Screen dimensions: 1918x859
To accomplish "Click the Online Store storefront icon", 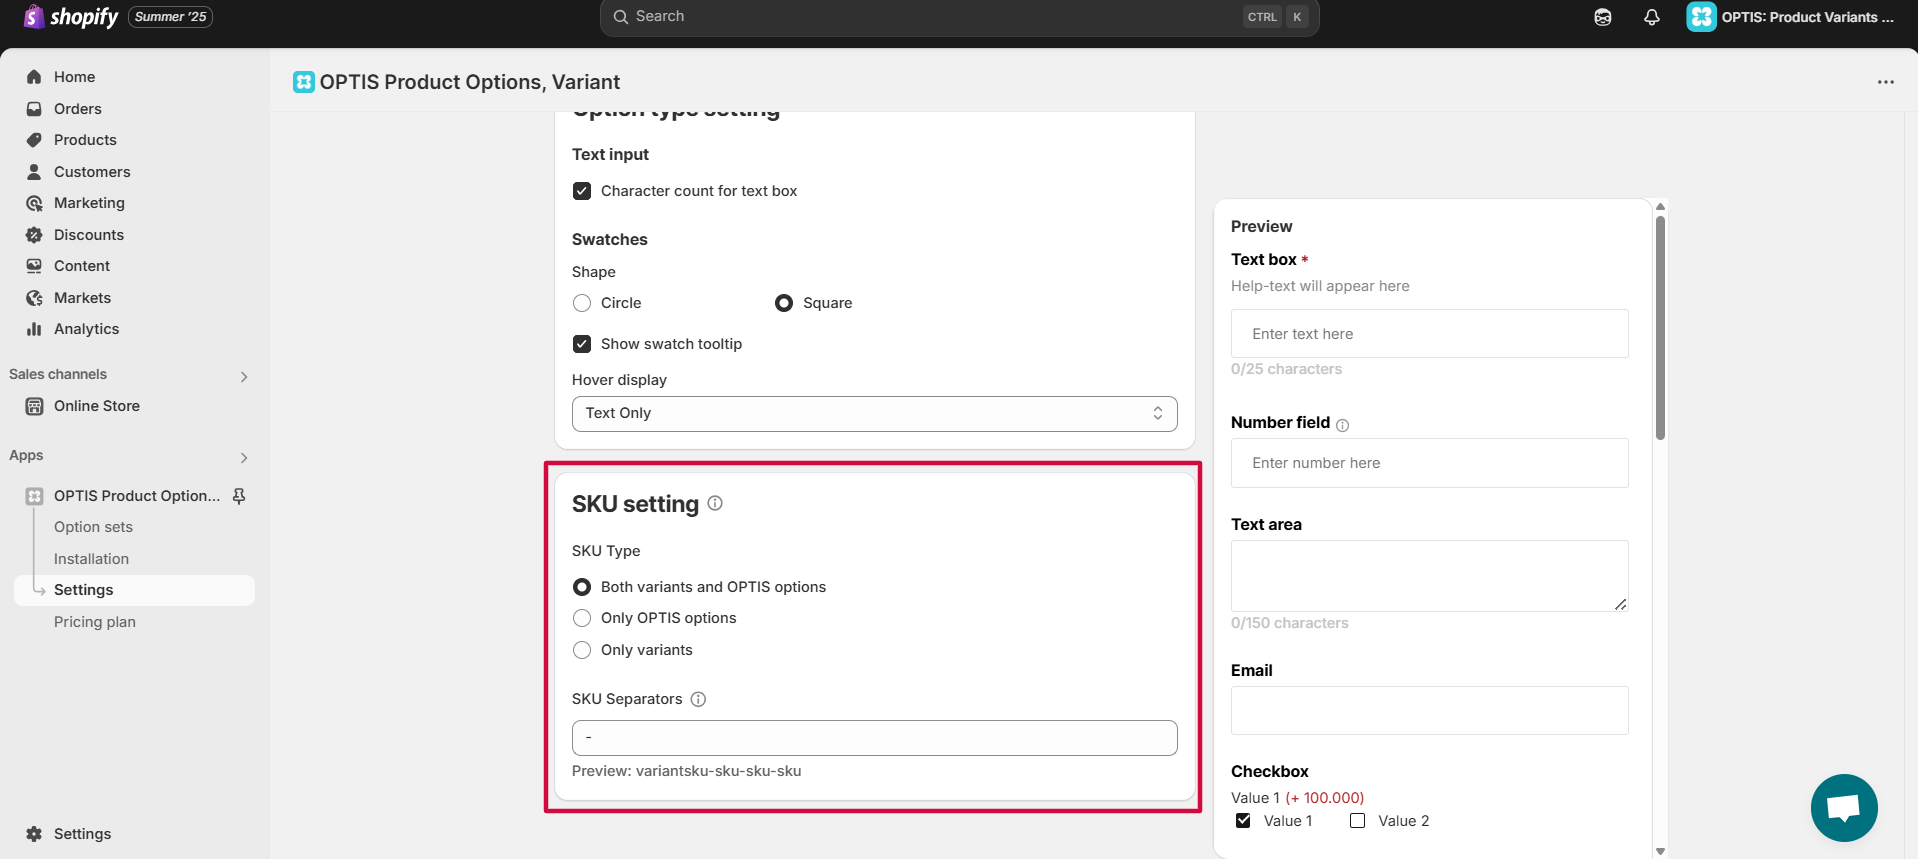I will point(34,406).
